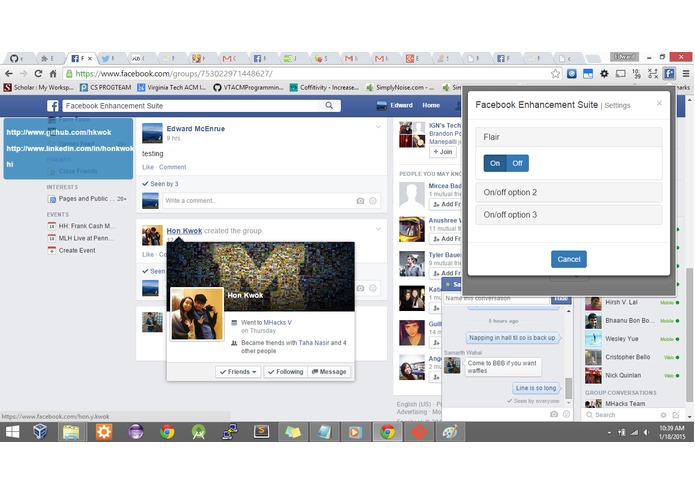Open Sublime Text from the taskbar
695x494 pixels.
point(261,432)
